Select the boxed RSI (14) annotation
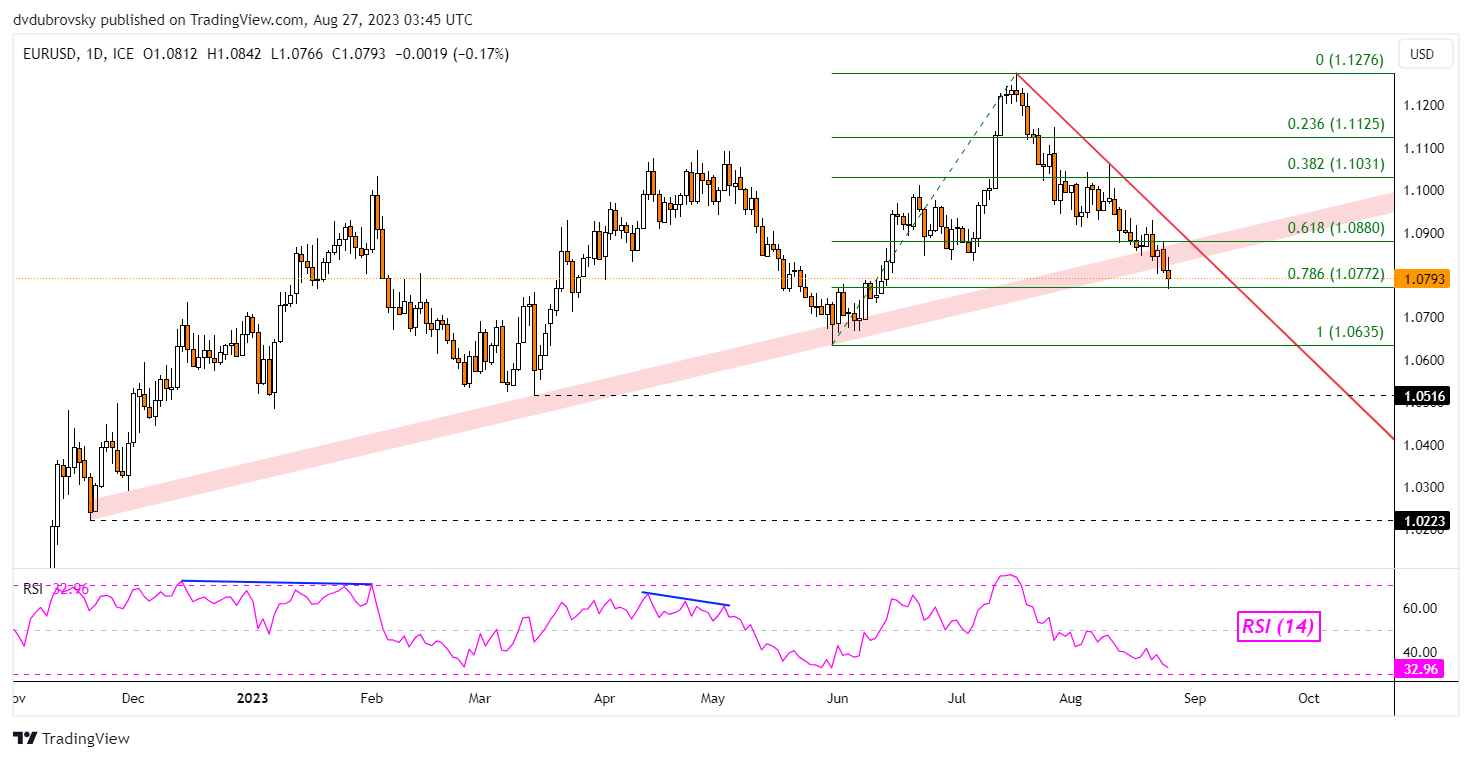 (1277, 627)
